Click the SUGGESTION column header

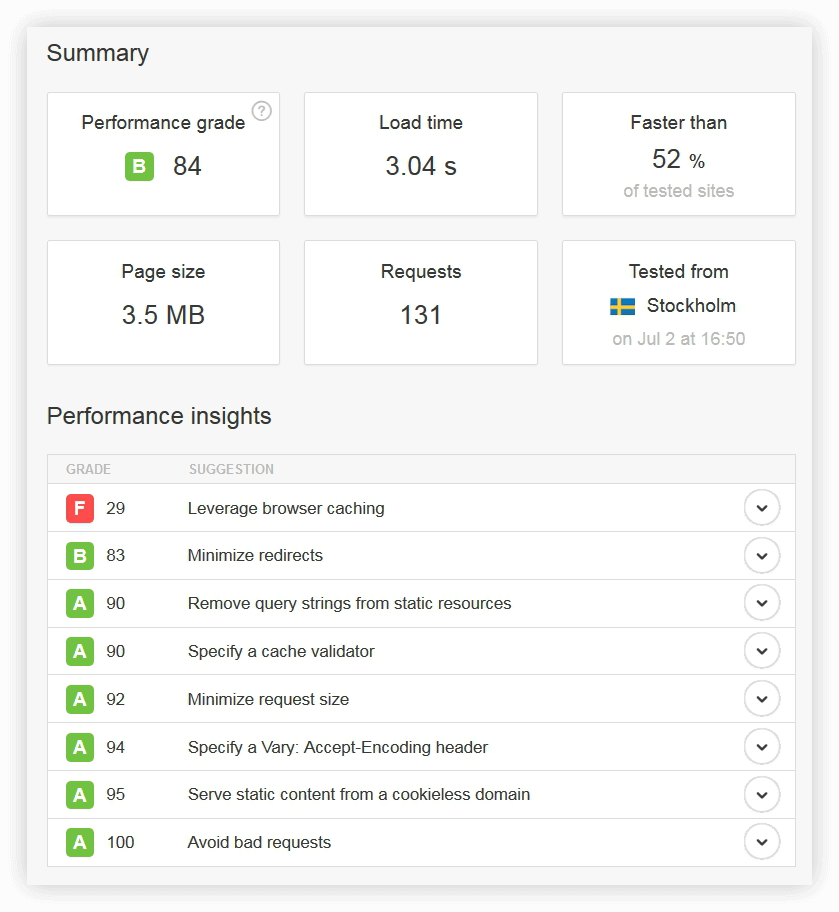[x=231, y=469]
